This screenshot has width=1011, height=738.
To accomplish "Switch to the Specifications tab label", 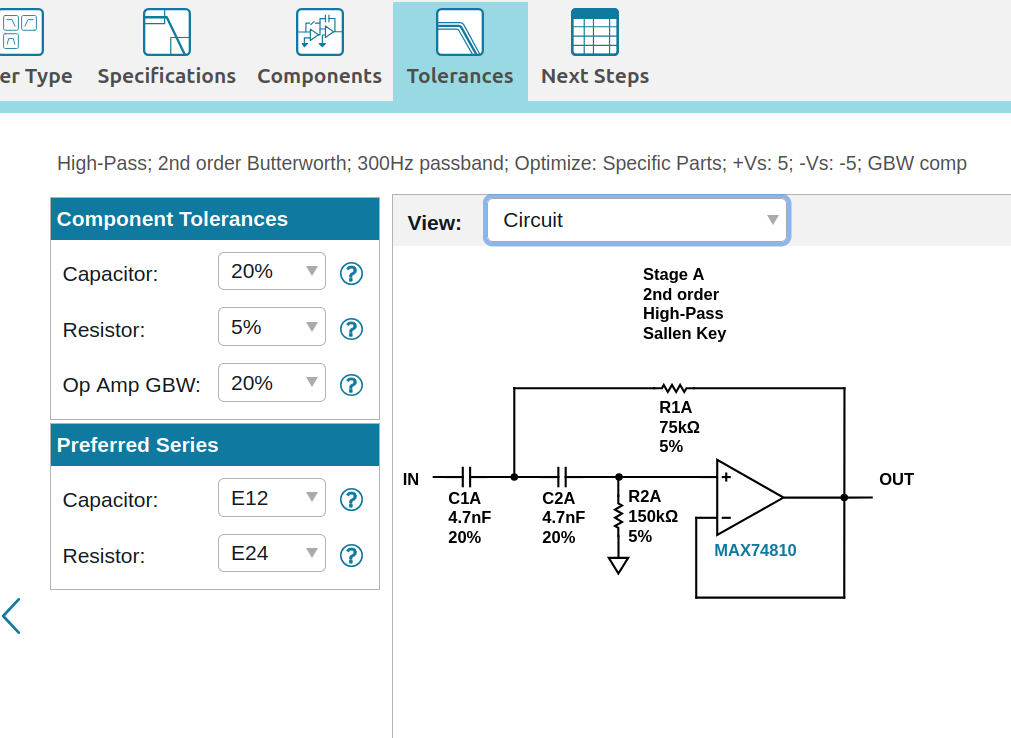I will click(166, 76).
